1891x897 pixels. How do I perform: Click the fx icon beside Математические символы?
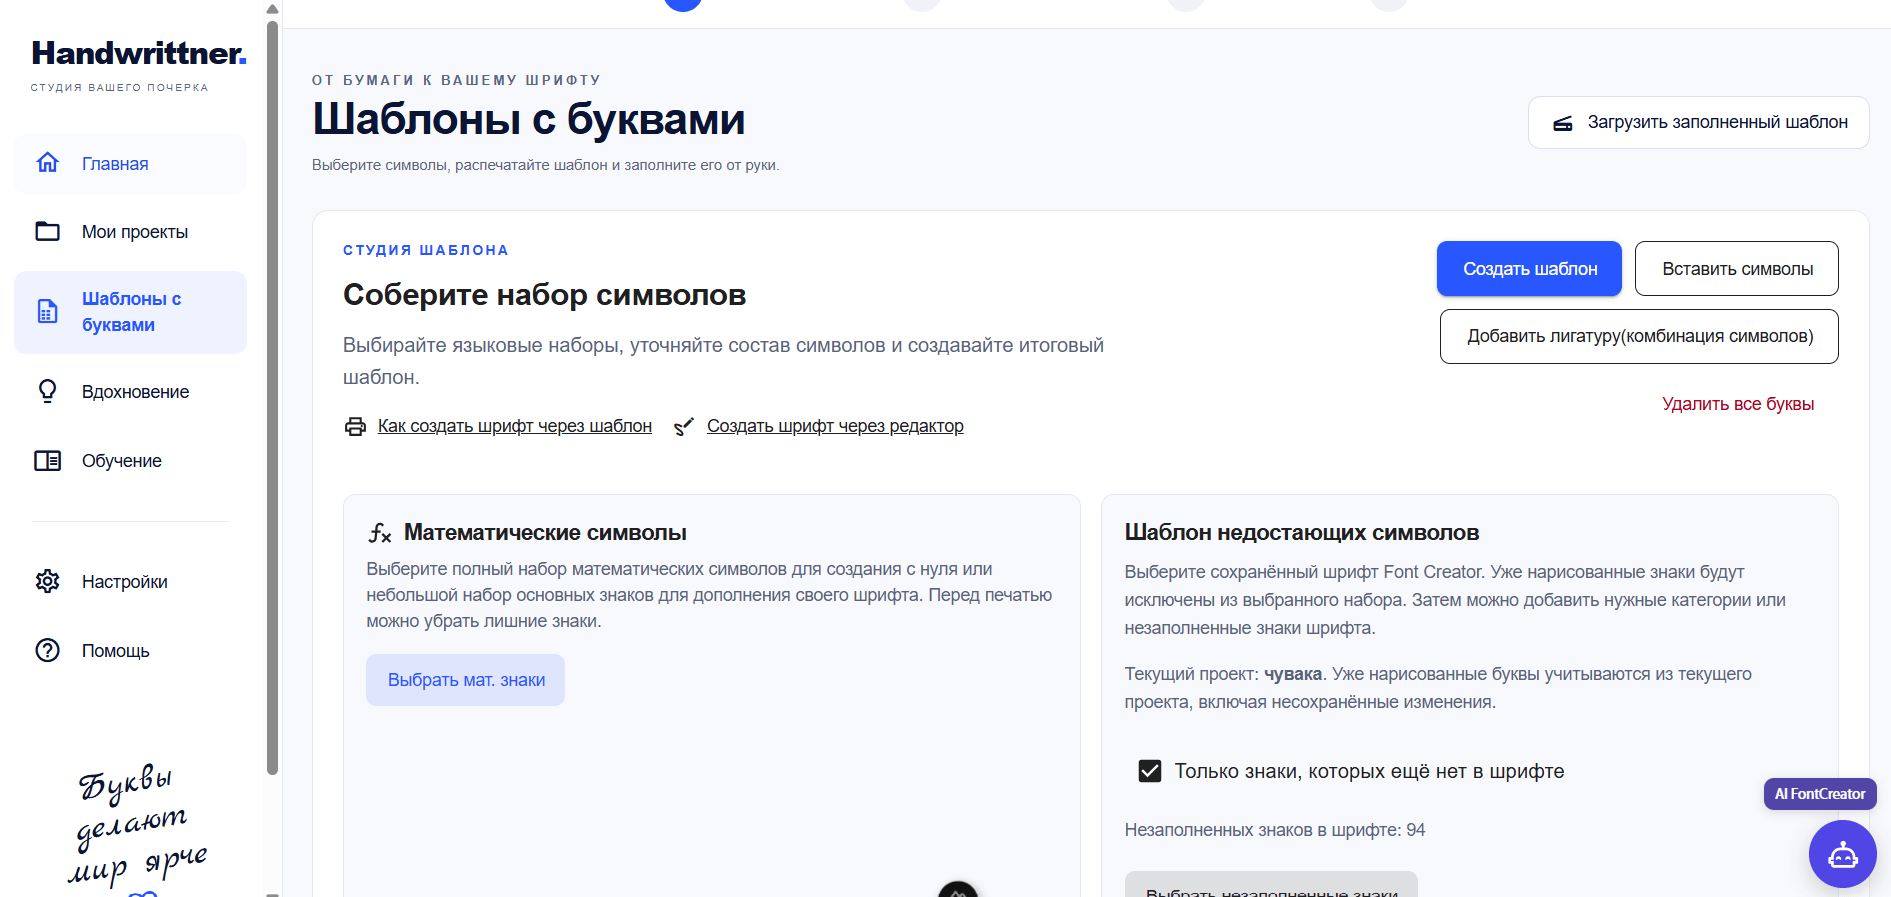(379, 533)
